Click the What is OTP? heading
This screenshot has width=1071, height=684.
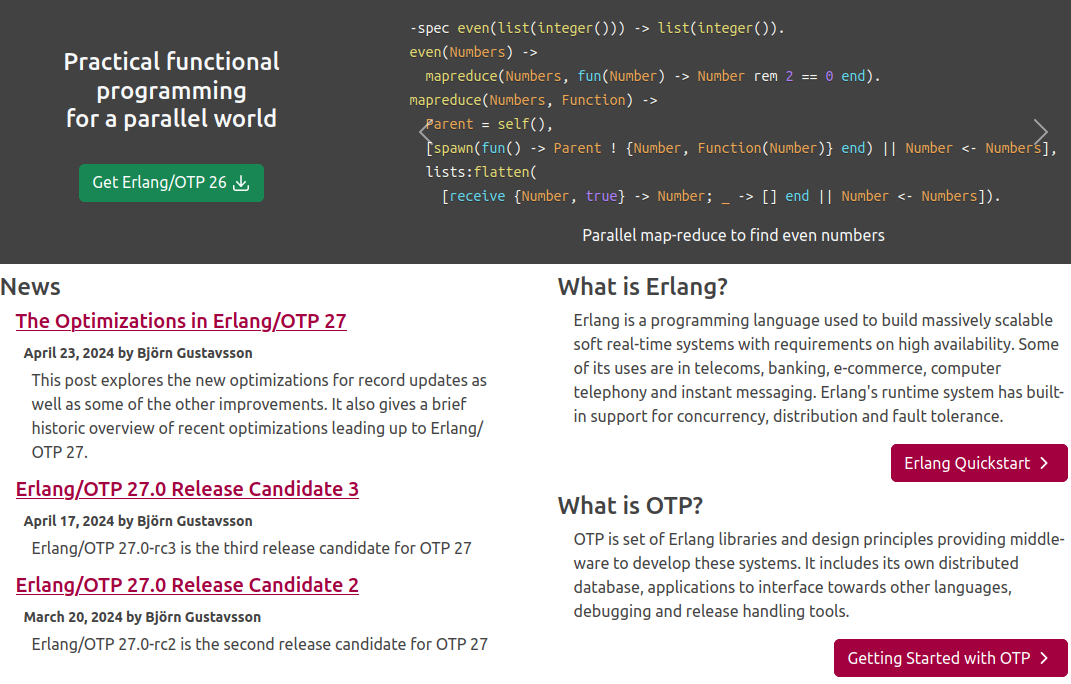pyautogui.click(x=630, y=505)
